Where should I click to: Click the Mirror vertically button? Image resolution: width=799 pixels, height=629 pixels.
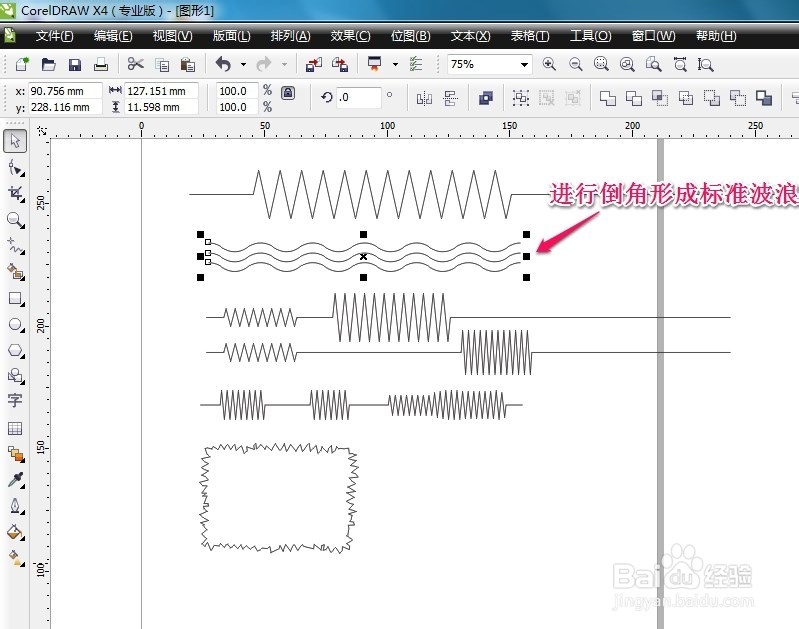450,98
